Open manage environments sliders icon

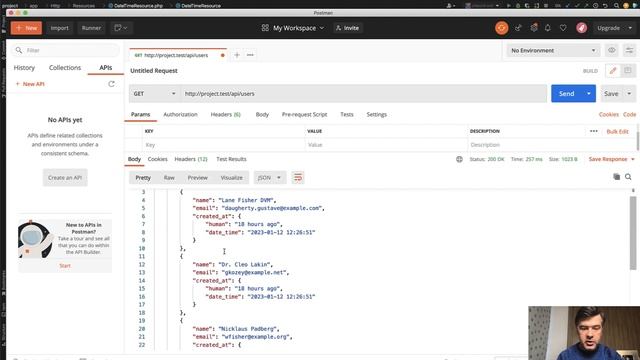point(629,50)
